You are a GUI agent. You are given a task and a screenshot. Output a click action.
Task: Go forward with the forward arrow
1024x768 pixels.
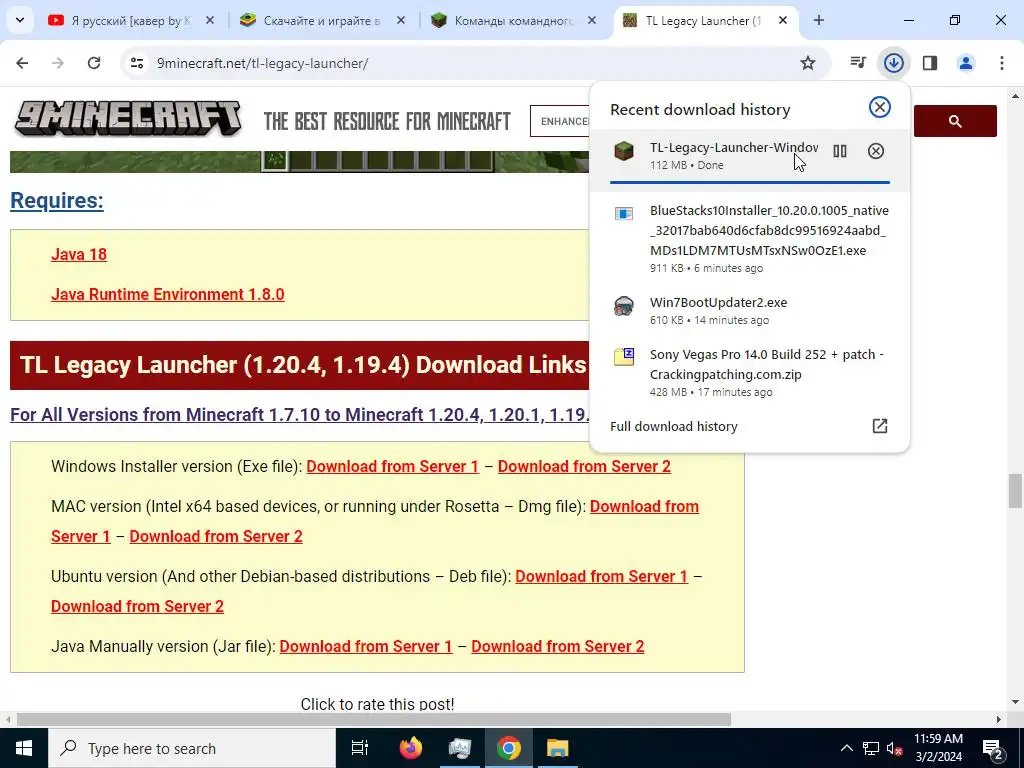point(58,63)
